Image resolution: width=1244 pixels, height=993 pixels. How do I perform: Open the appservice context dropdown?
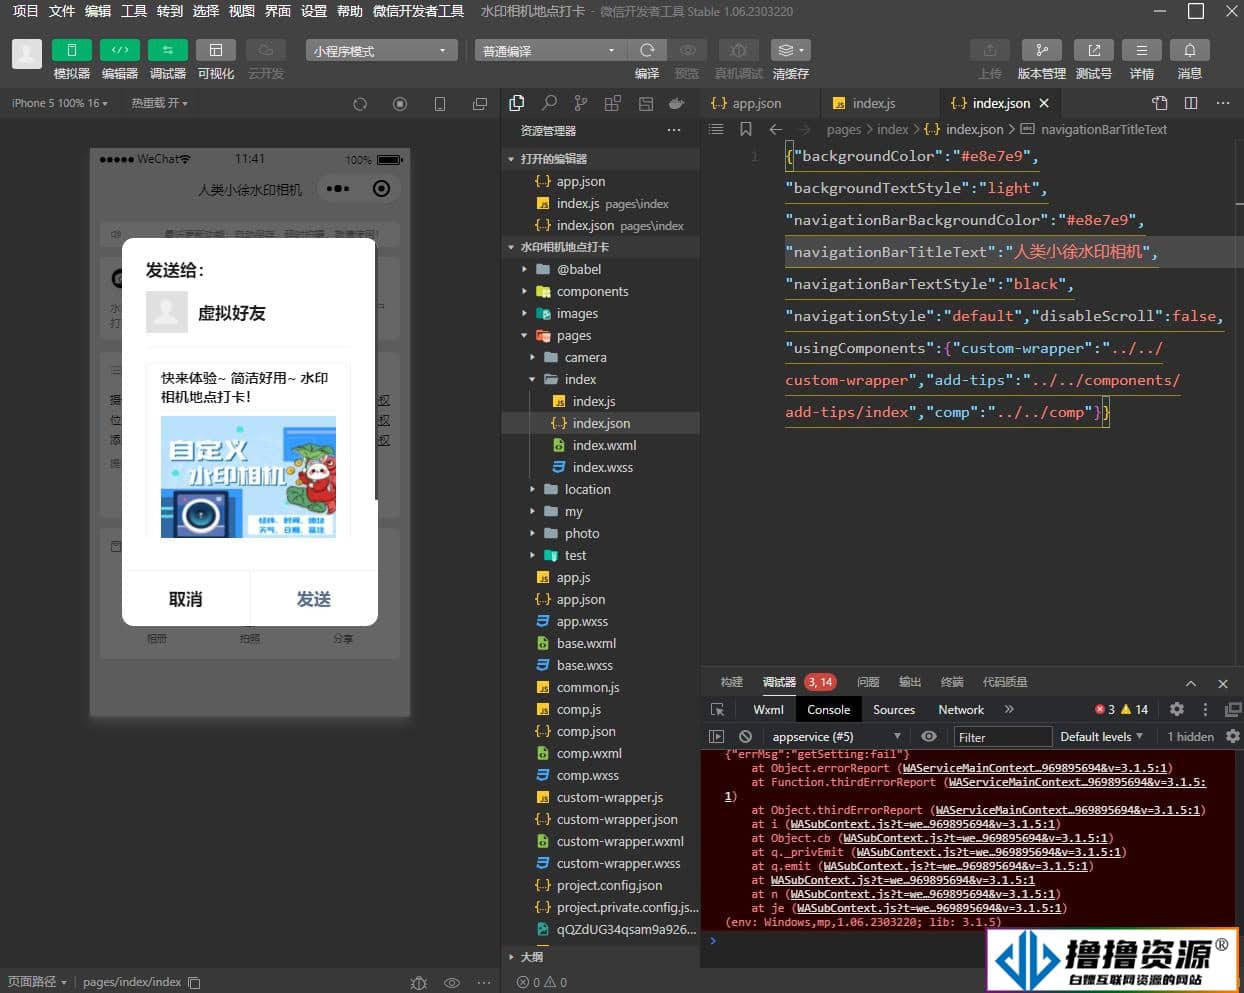[x=836, y=737]
